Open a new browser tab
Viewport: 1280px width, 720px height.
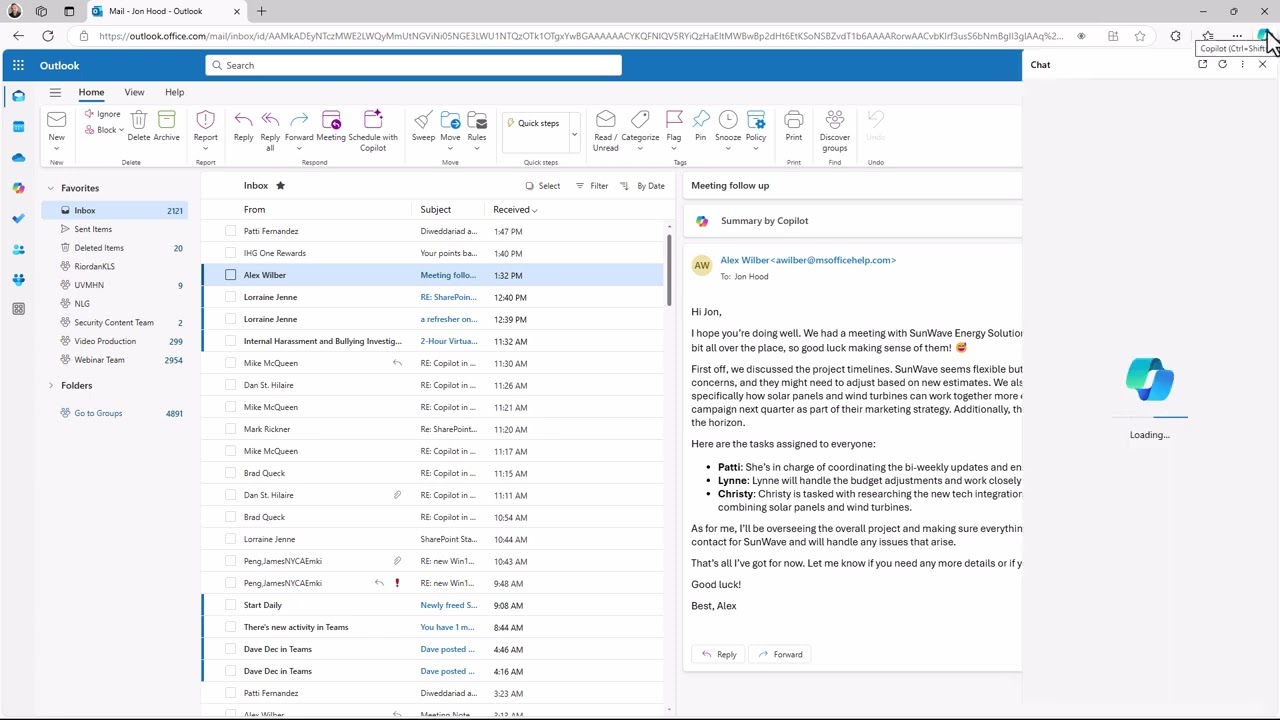(261, 11)
